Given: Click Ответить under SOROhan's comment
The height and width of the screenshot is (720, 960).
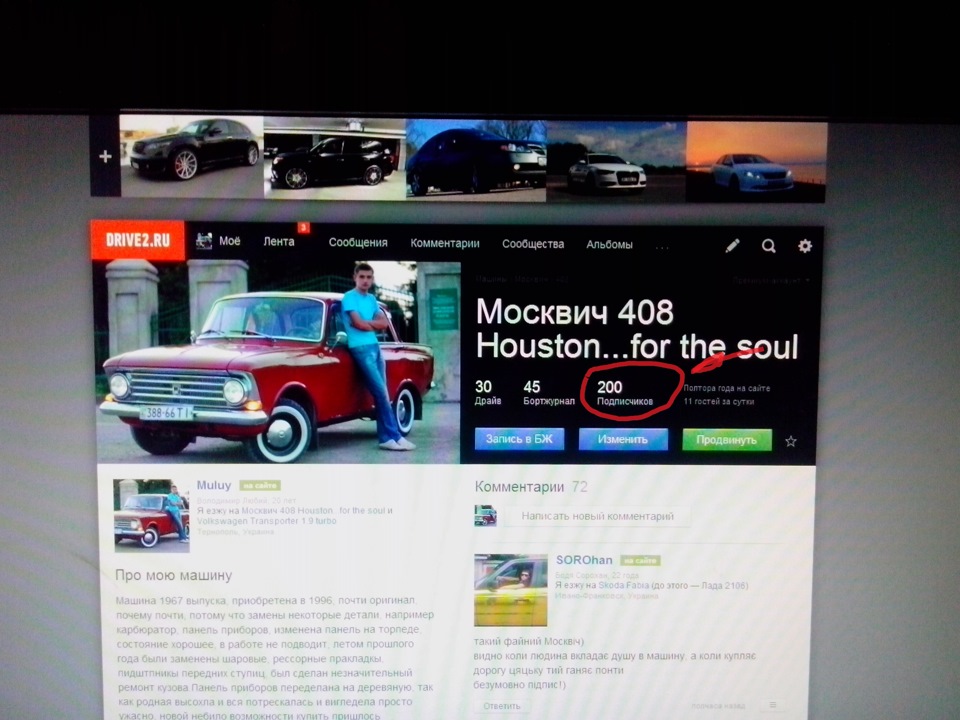Looking at the screenshot, I should coord(501,706).
